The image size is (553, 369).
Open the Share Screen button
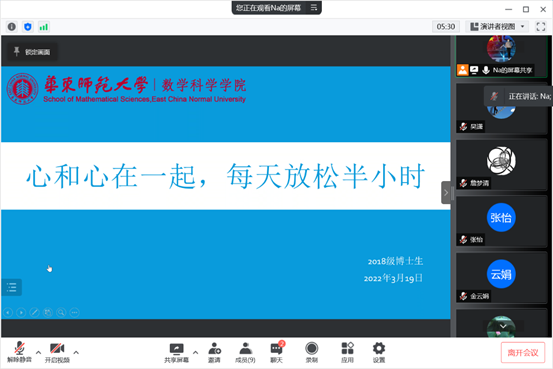pos(176,352)
